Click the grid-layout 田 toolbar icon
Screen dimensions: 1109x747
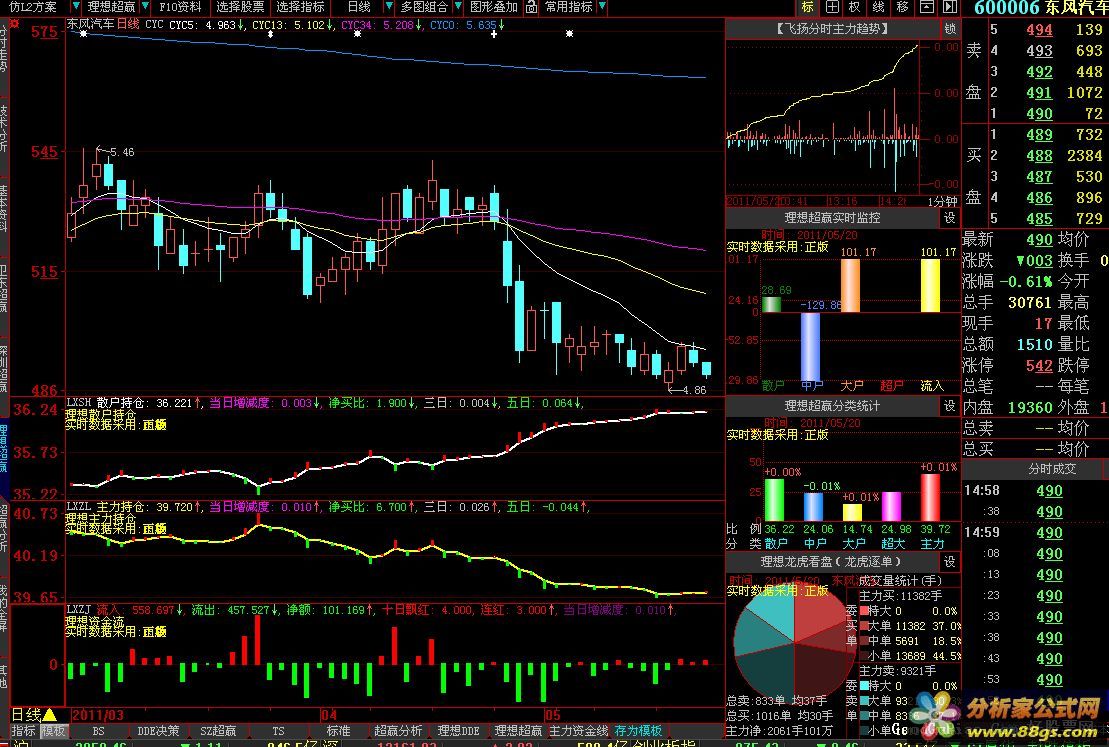(x=832, y=7)
